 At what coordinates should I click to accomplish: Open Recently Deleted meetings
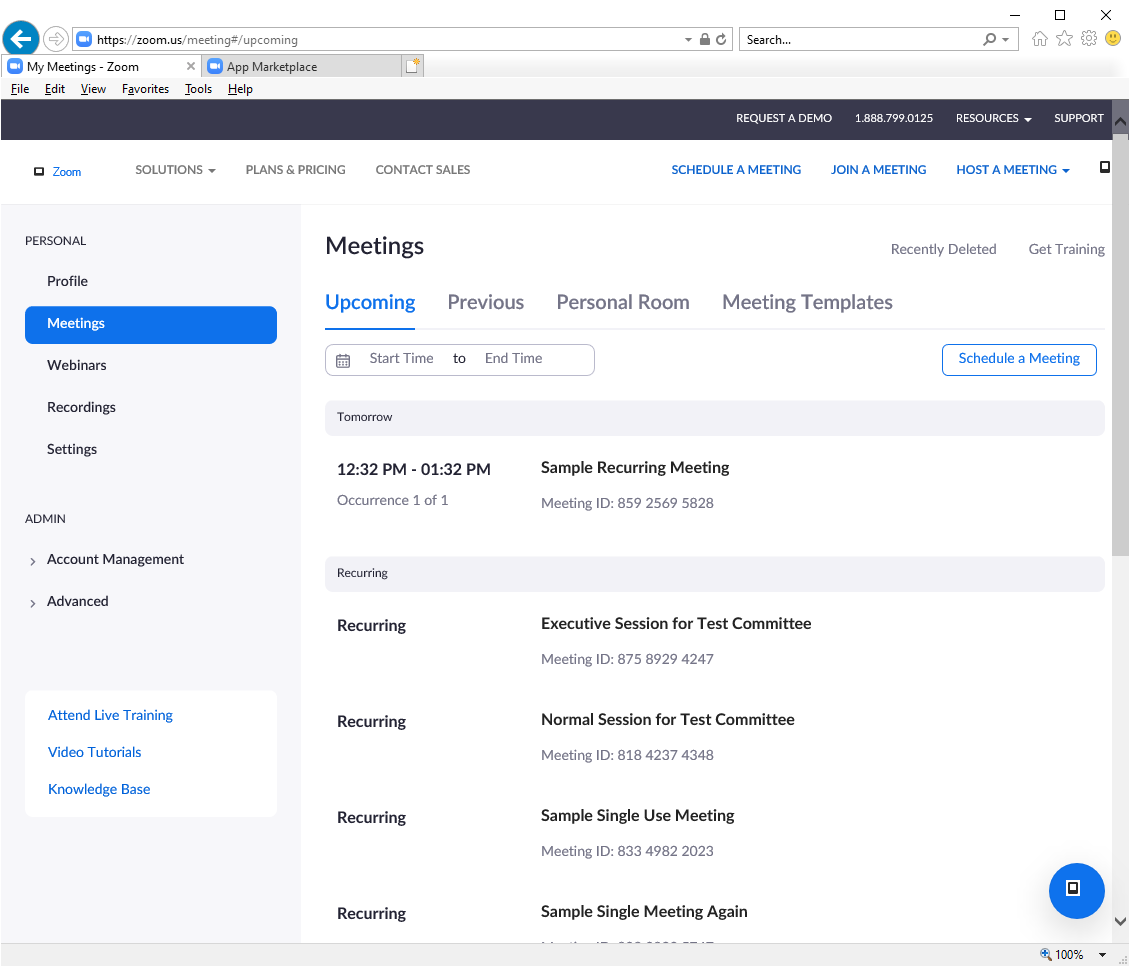943,249
